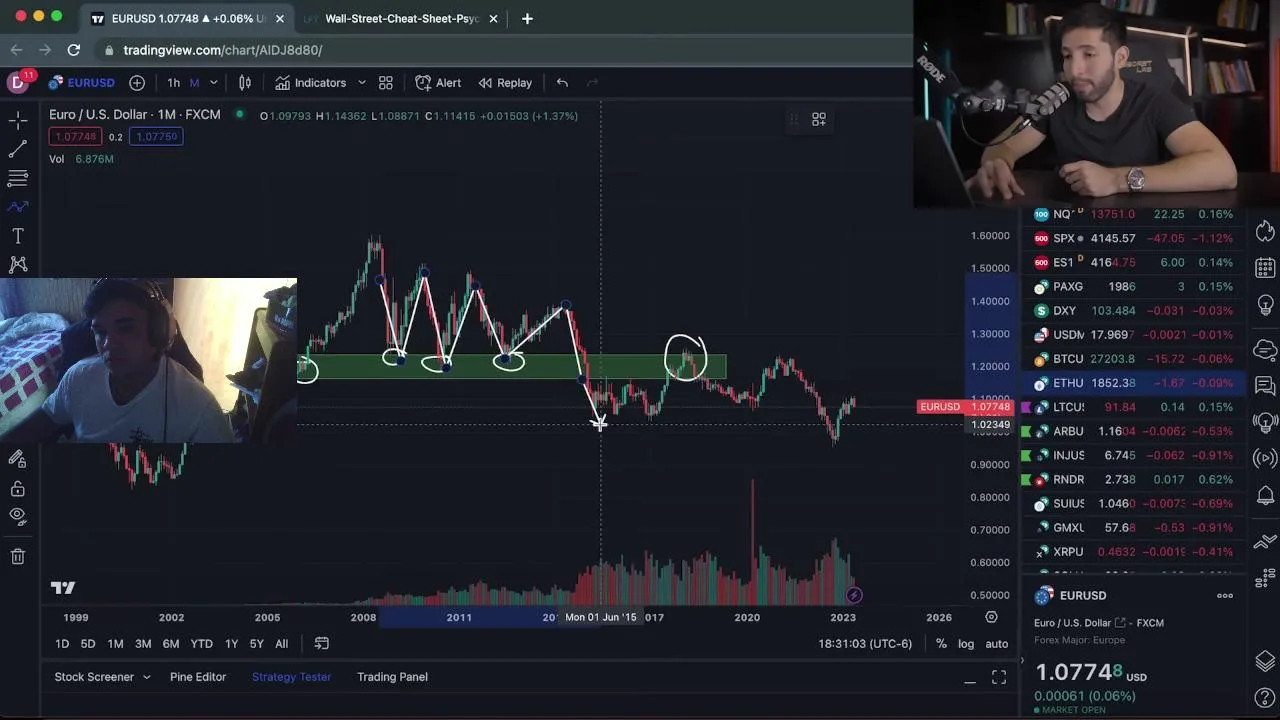Select the ETHU watchlist row
The image size is (1280, 720).
[1135, 383]
